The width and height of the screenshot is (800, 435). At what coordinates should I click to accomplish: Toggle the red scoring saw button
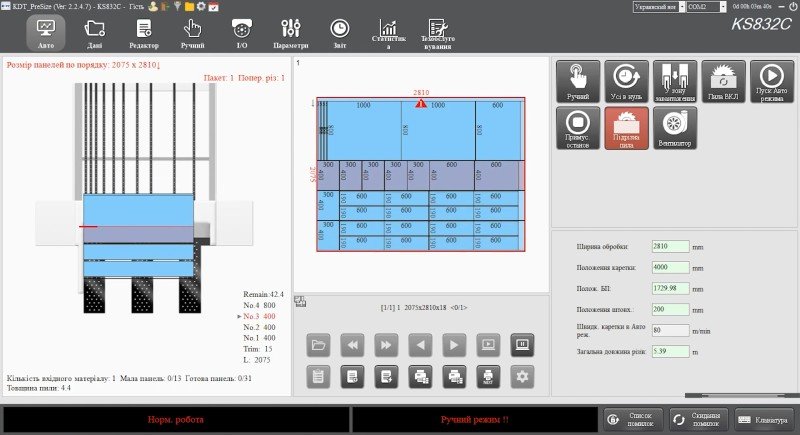point(626,127)
